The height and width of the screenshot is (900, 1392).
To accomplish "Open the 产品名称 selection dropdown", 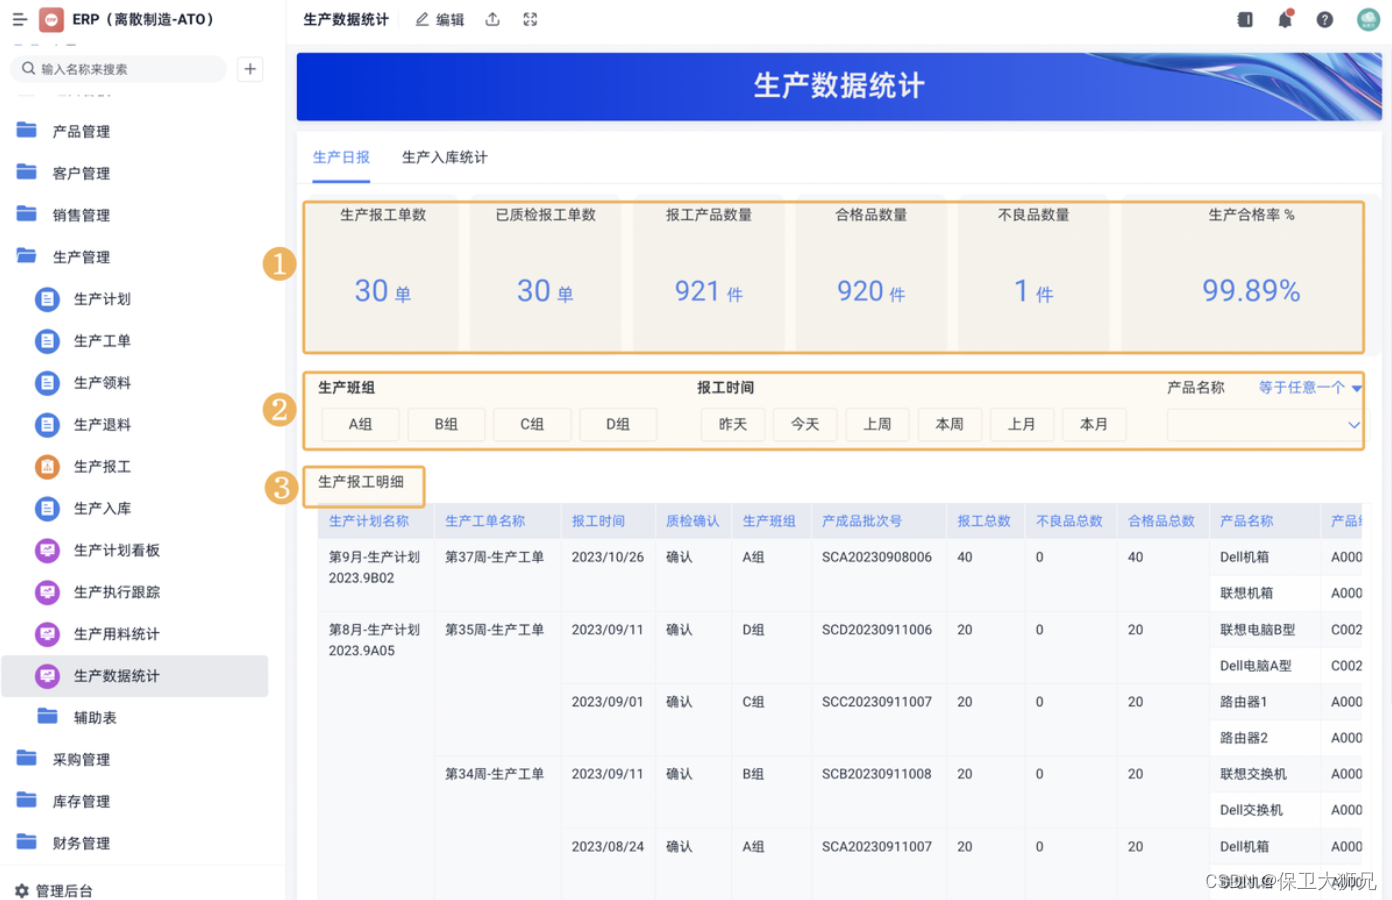I will point(1264,425).
